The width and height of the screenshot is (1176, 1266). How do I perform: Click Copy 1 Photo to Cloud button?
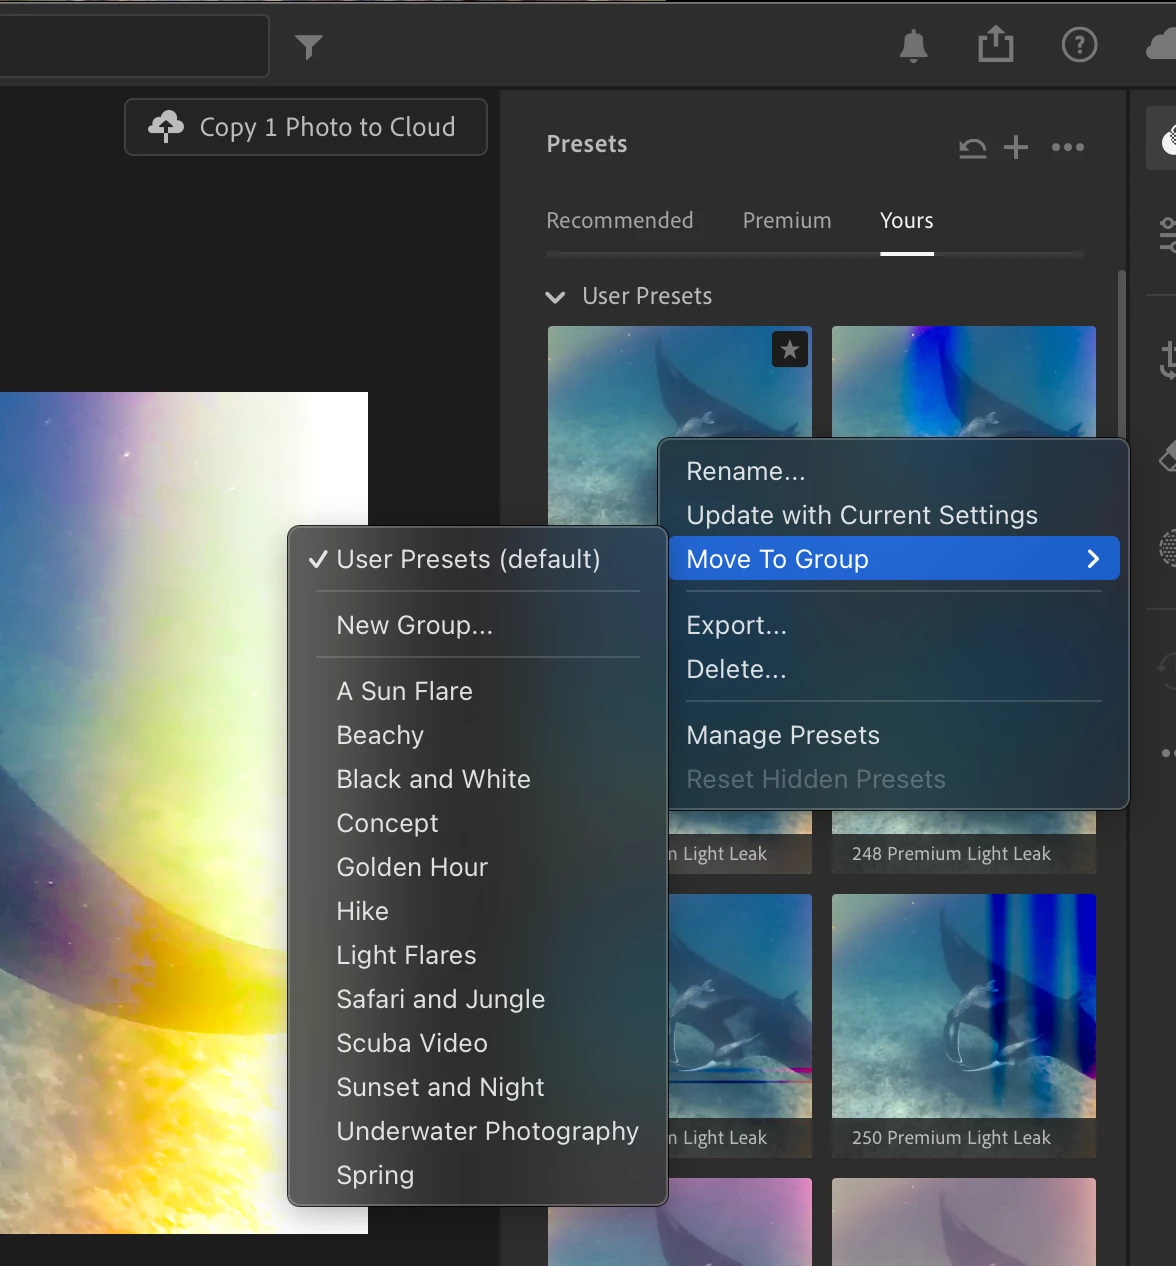[306, 127]
